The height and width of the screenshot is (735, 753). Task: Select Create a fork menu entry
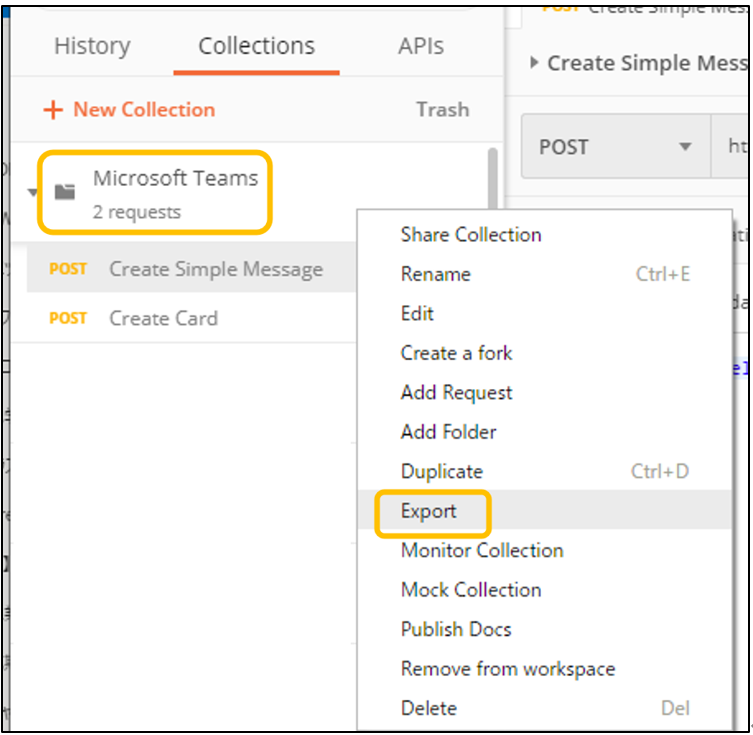click(545, 353)
